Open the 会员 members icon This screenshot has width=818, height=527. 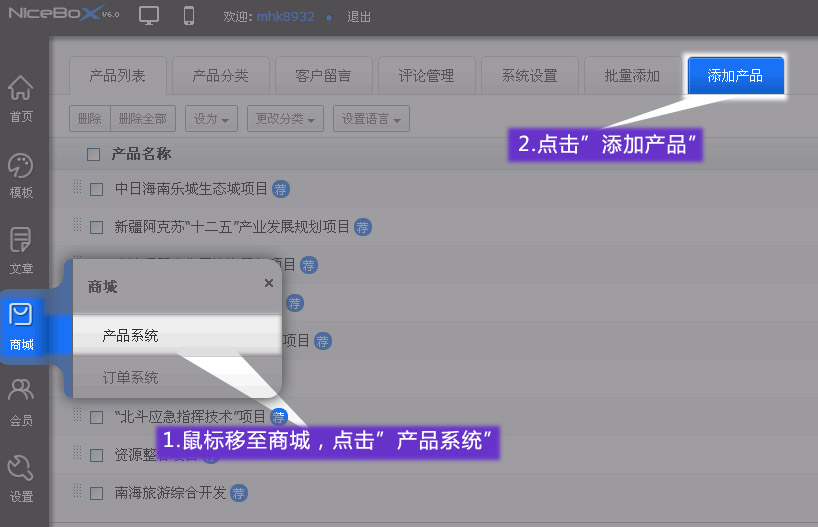(x=21, y=400)
